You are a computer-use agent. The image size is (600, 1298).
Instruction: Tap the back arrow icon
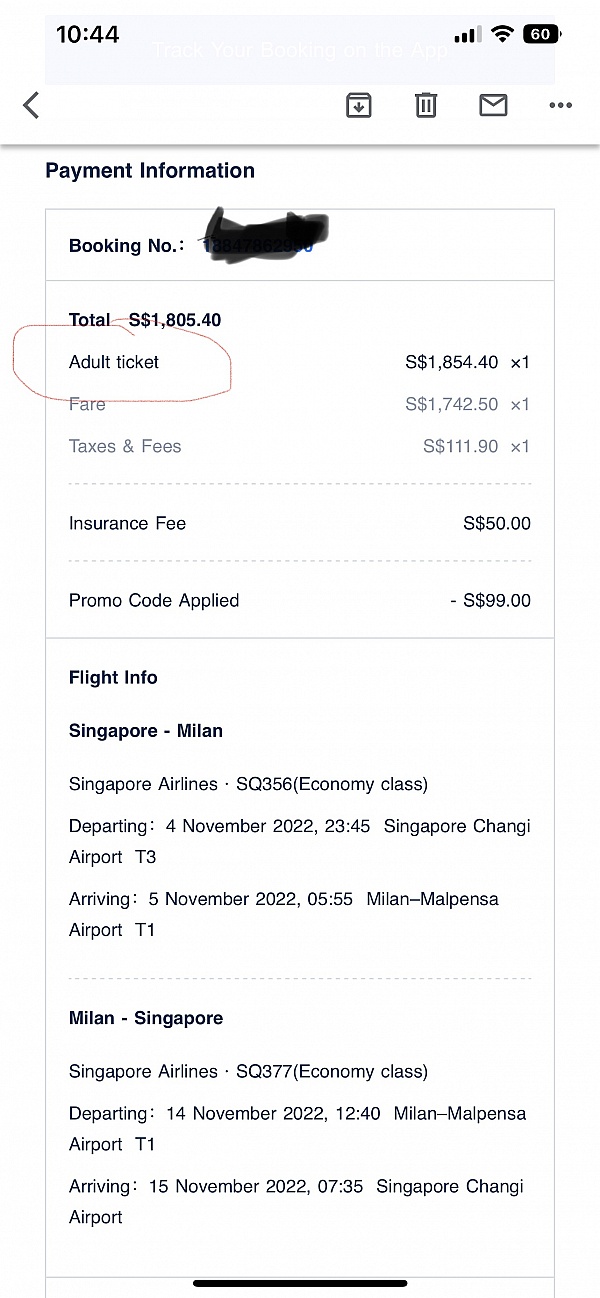click(31, 105)
